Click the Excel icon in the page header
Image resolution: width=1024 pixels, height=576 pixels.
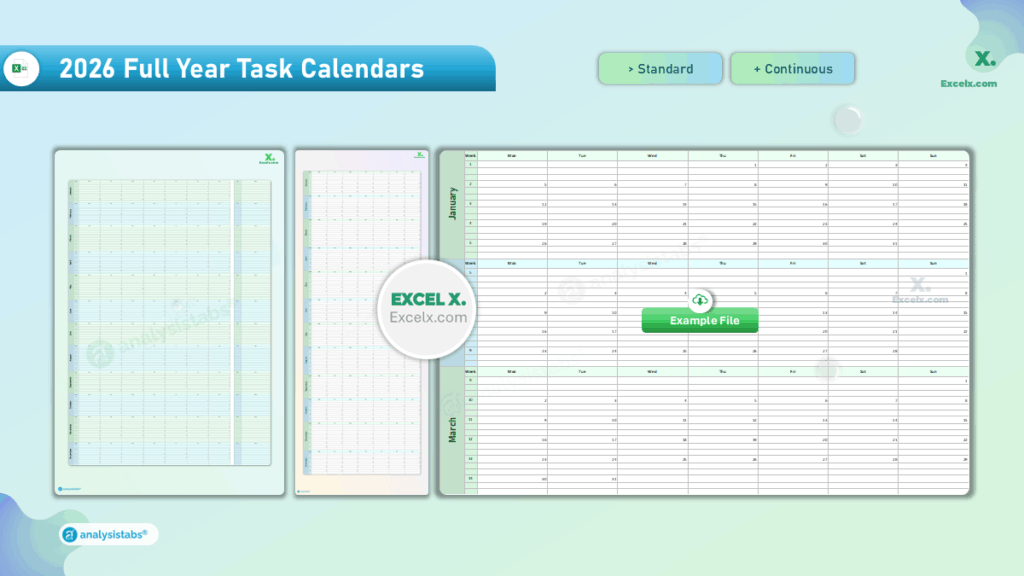[x=21, y=69]
